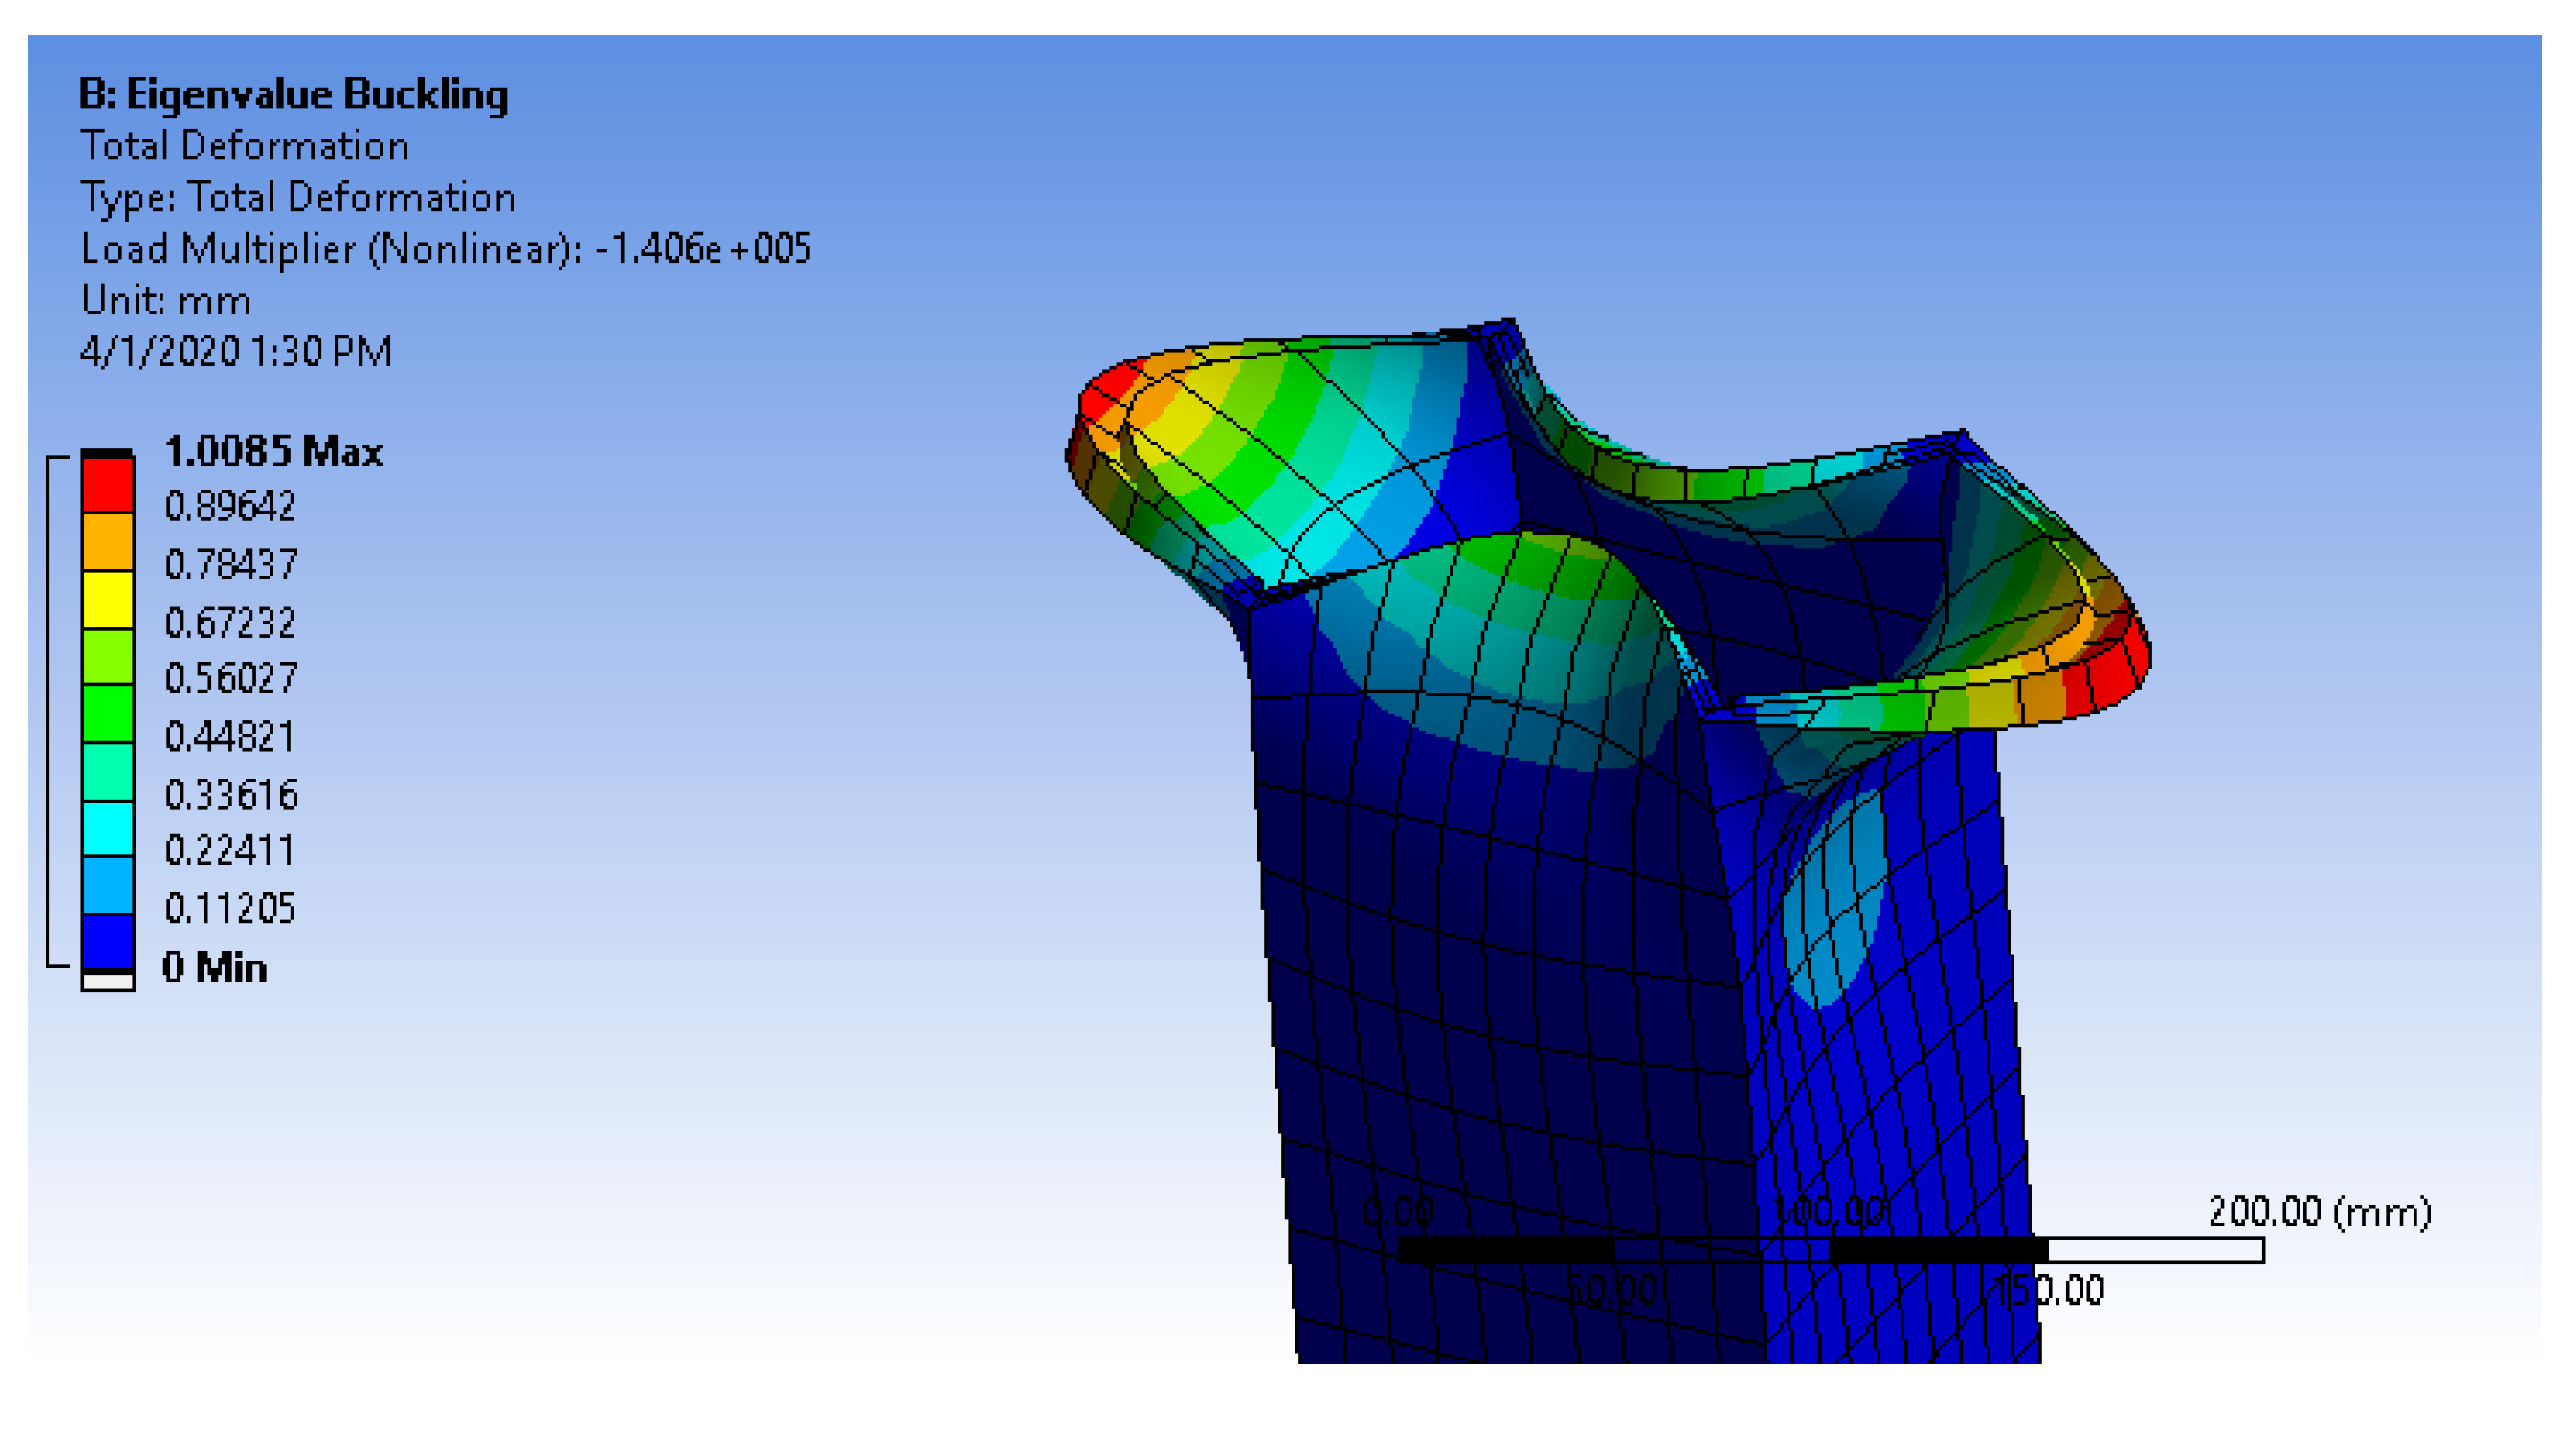Click the Type: Total Deformation line

pos(297,197)
